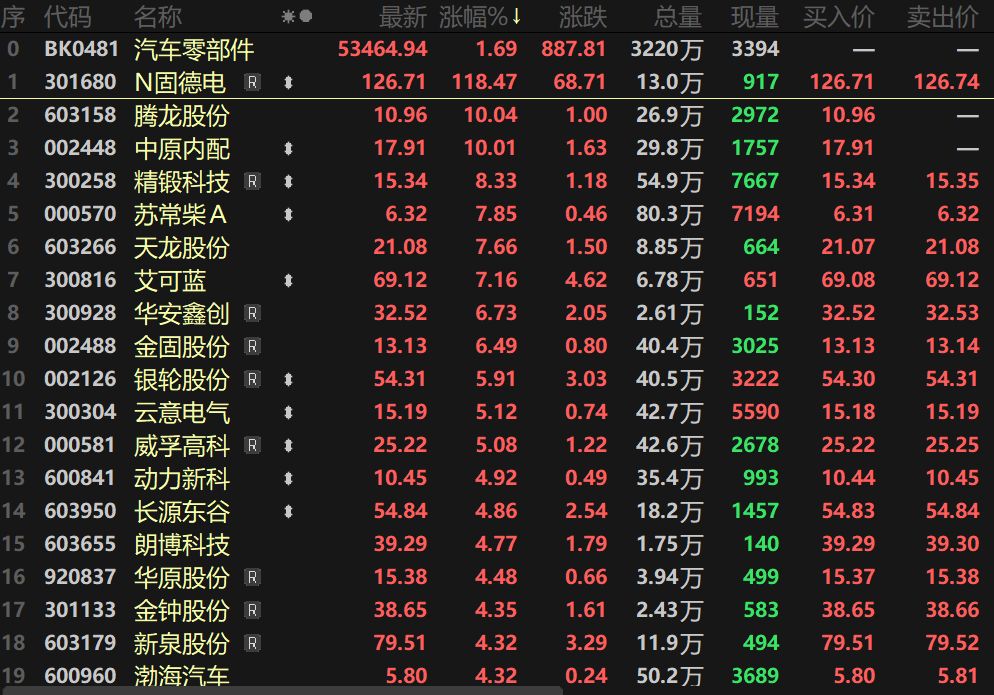This screenshot has height=695, width=994.
Task: Click the change percent value 118.47
Action: point(484,82)
